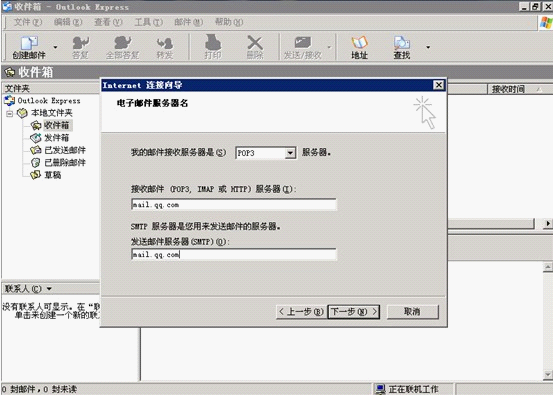Viewport: 554px width, 396px height.
Task: Click the working online (正在联机工作) status icon
Action: click(x=381, y=389)
